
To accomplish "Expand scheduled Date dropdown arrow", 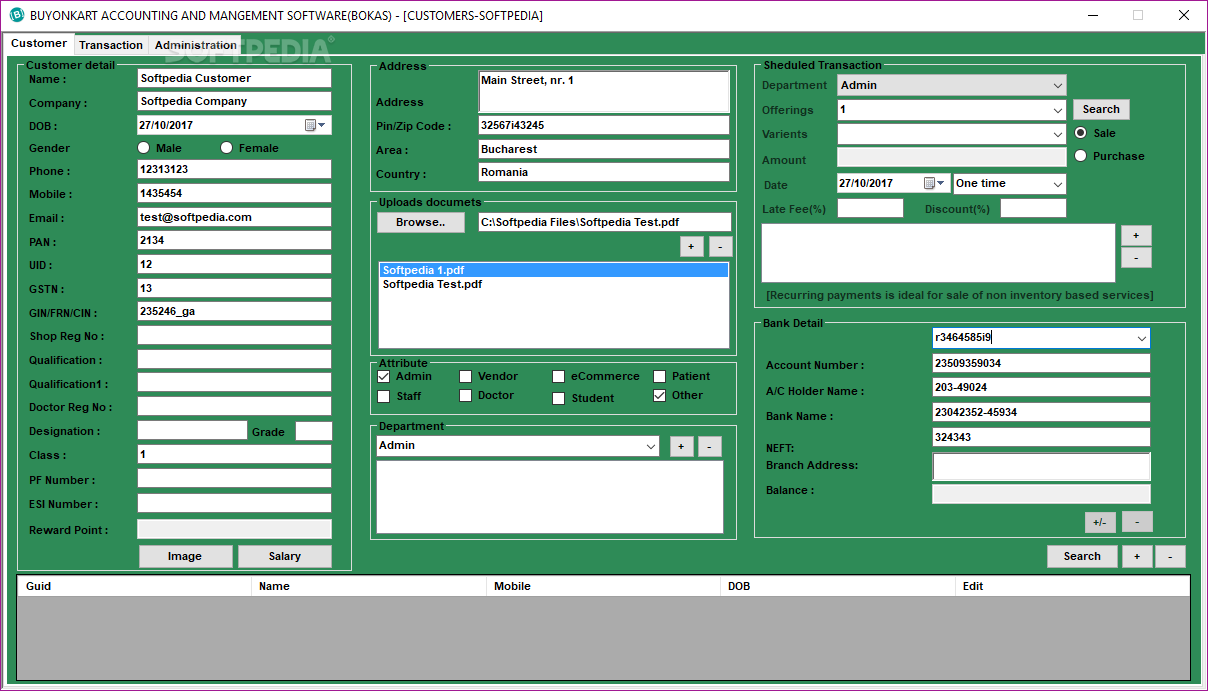I will pyautogui.click(x=942, y=183).
